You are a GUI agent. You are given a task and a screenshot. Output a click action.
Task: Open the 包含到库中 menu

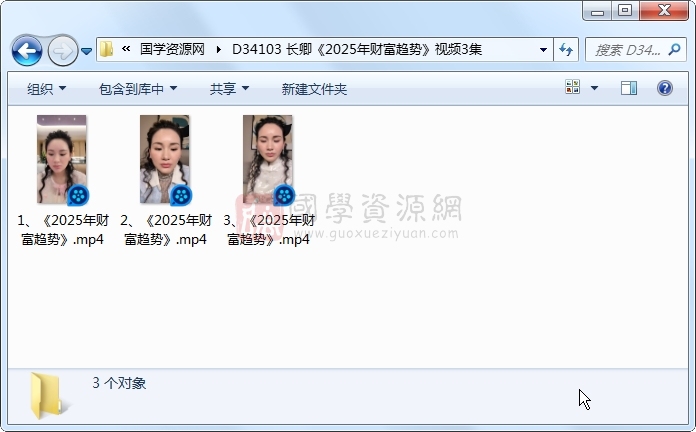coord(138,89)
